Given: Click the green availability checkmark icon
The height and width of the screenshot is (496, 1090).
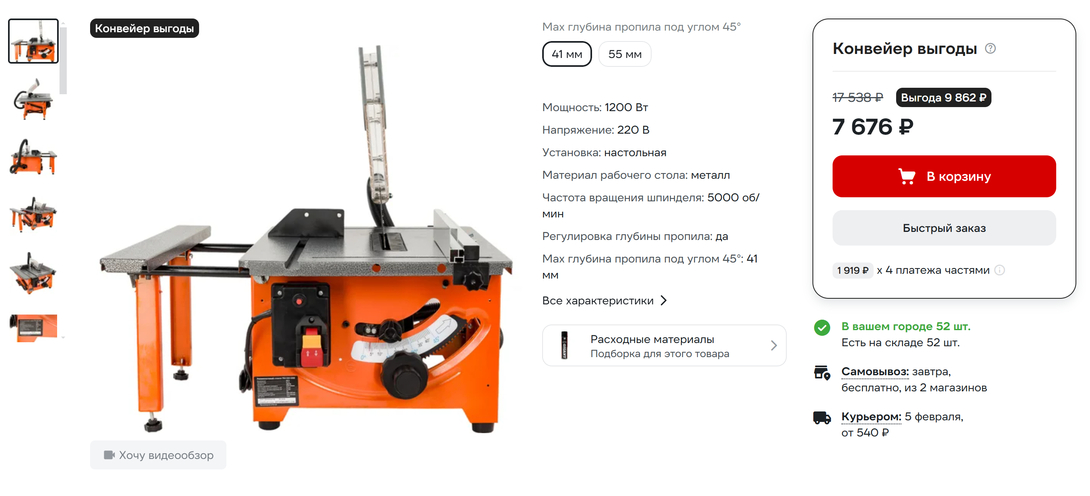Looking at the screenshot, I should pyautogui.click(x=822, y=327).
